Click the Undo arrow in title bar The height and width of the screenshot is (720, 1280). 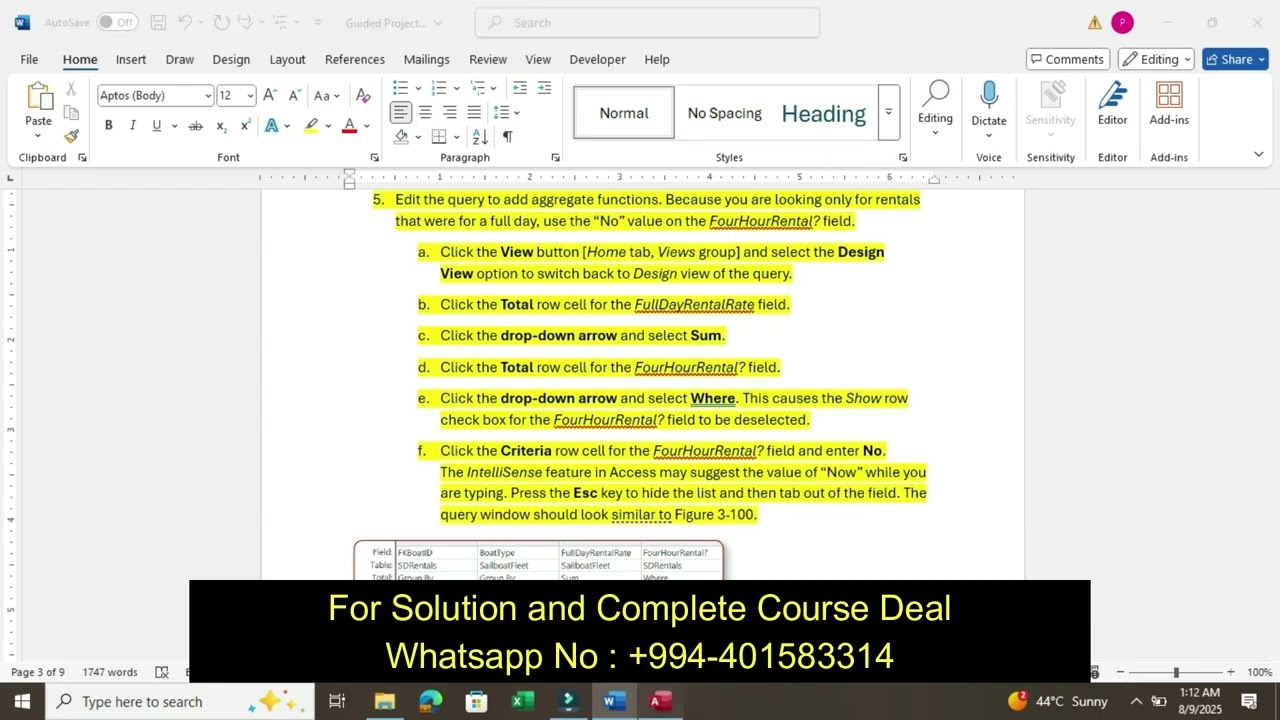pyautogui.click(x=184, y=22)
